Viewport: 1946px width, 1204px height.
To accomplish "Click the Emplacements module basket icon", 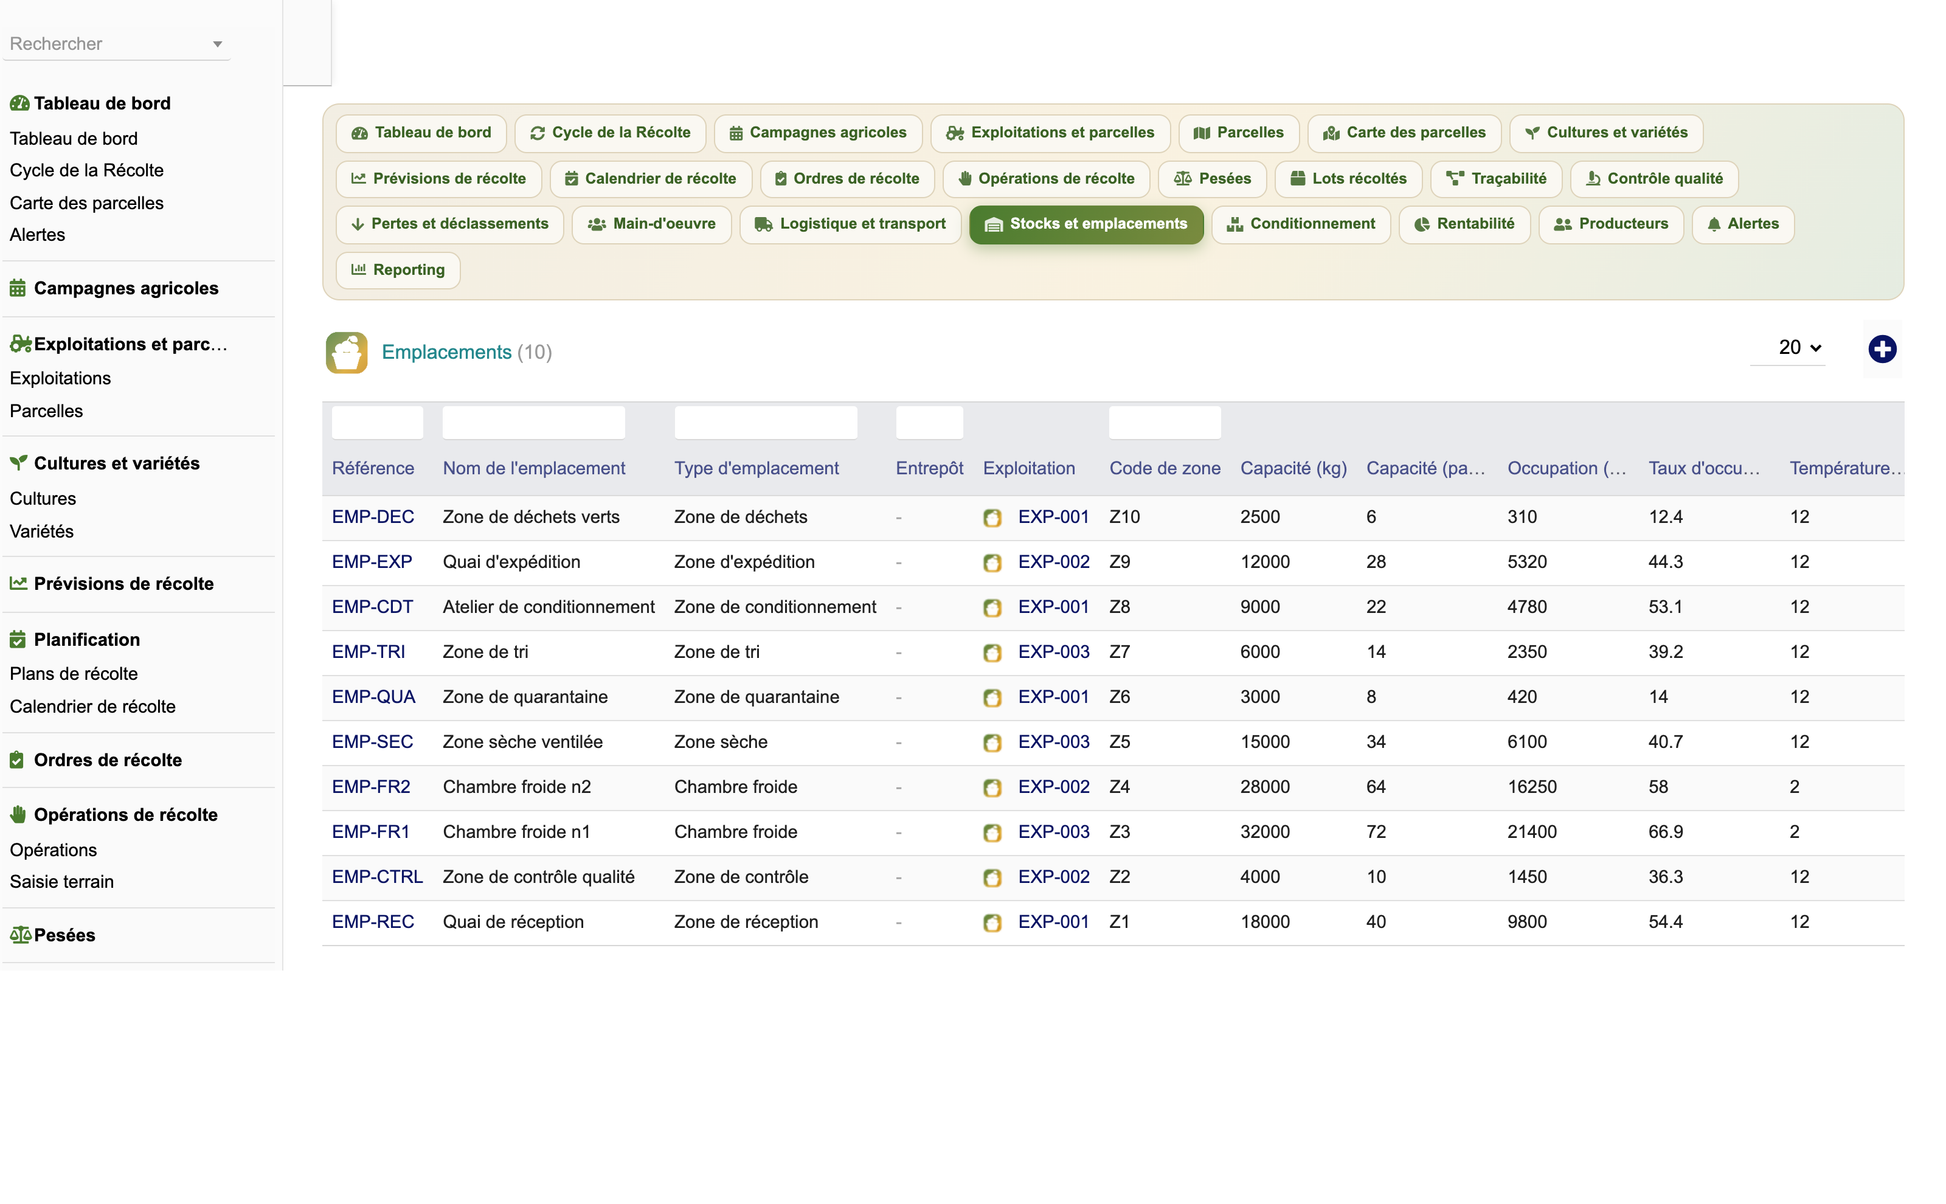I will (346, 352).
